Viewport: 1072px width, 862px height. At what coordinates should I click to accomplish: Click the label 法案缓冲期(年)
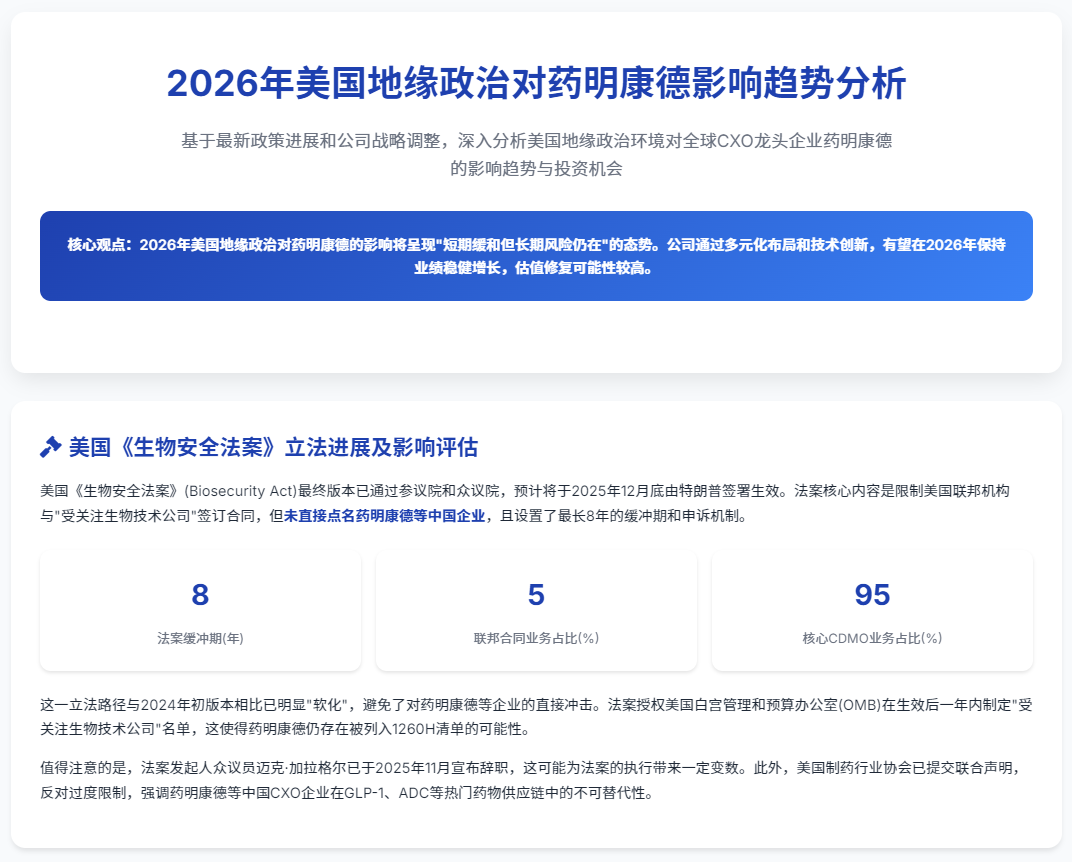coord(200,638)
